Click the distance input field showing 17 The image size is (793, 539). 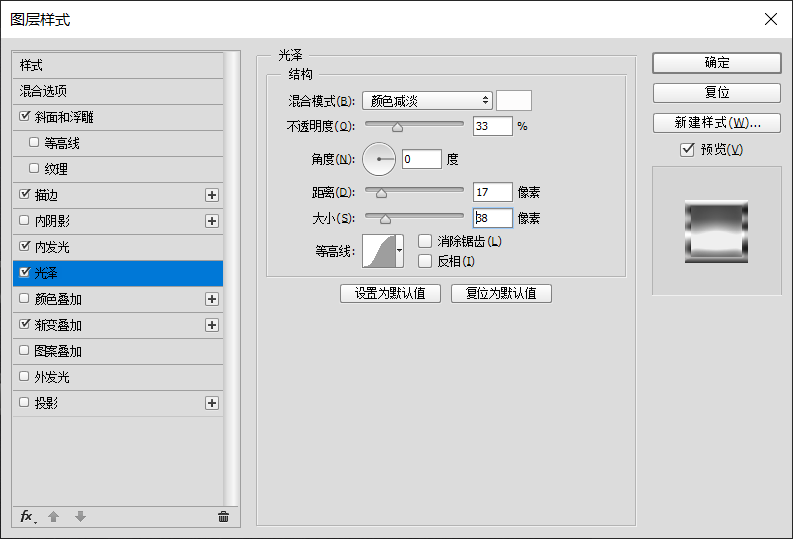click(x=493, y=192)
